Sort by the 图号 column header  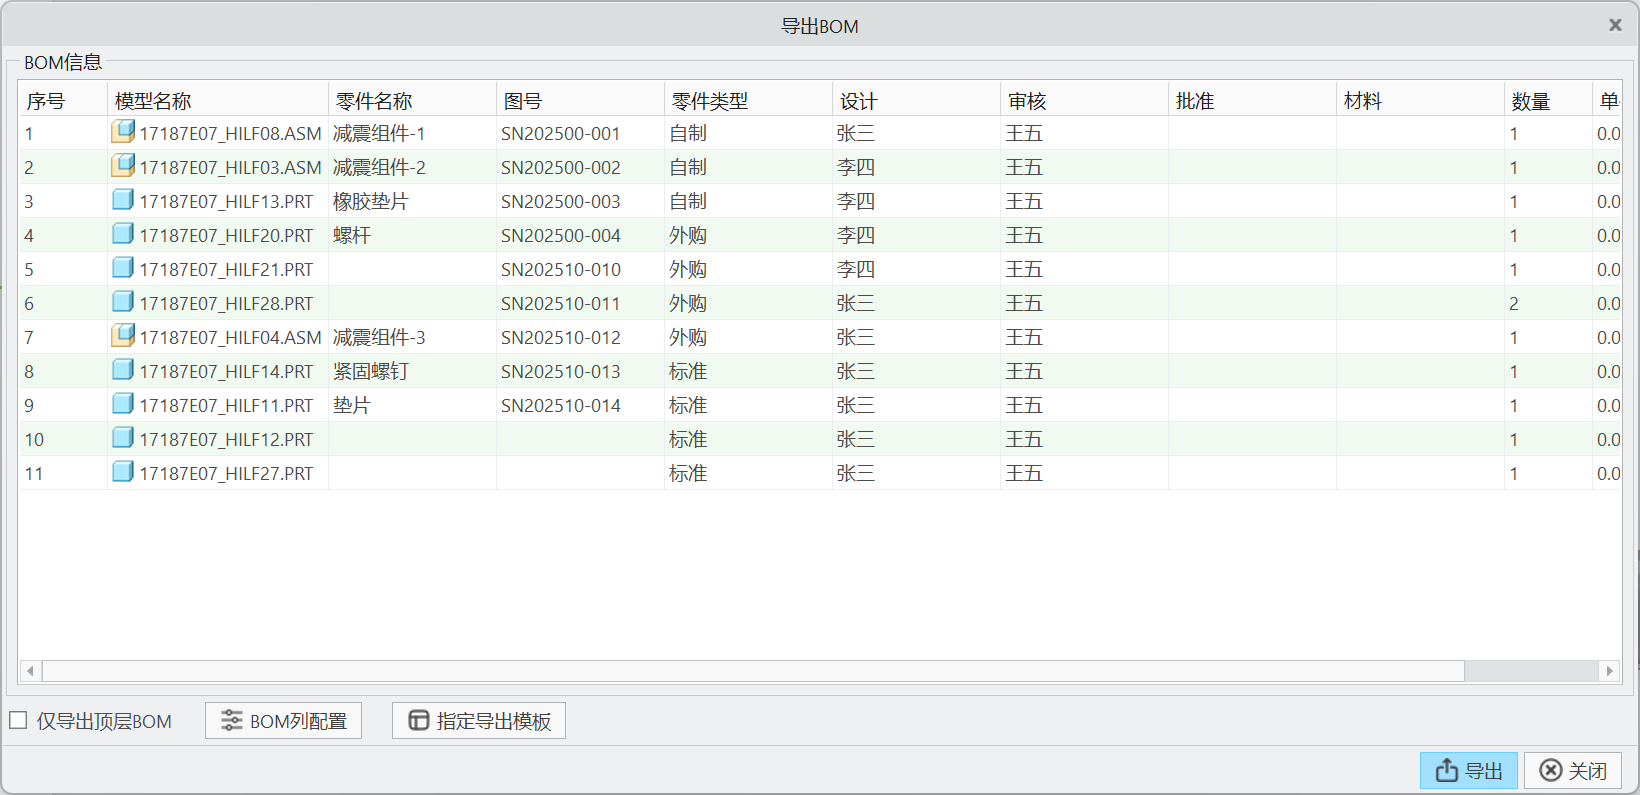[x=523, y=101]
